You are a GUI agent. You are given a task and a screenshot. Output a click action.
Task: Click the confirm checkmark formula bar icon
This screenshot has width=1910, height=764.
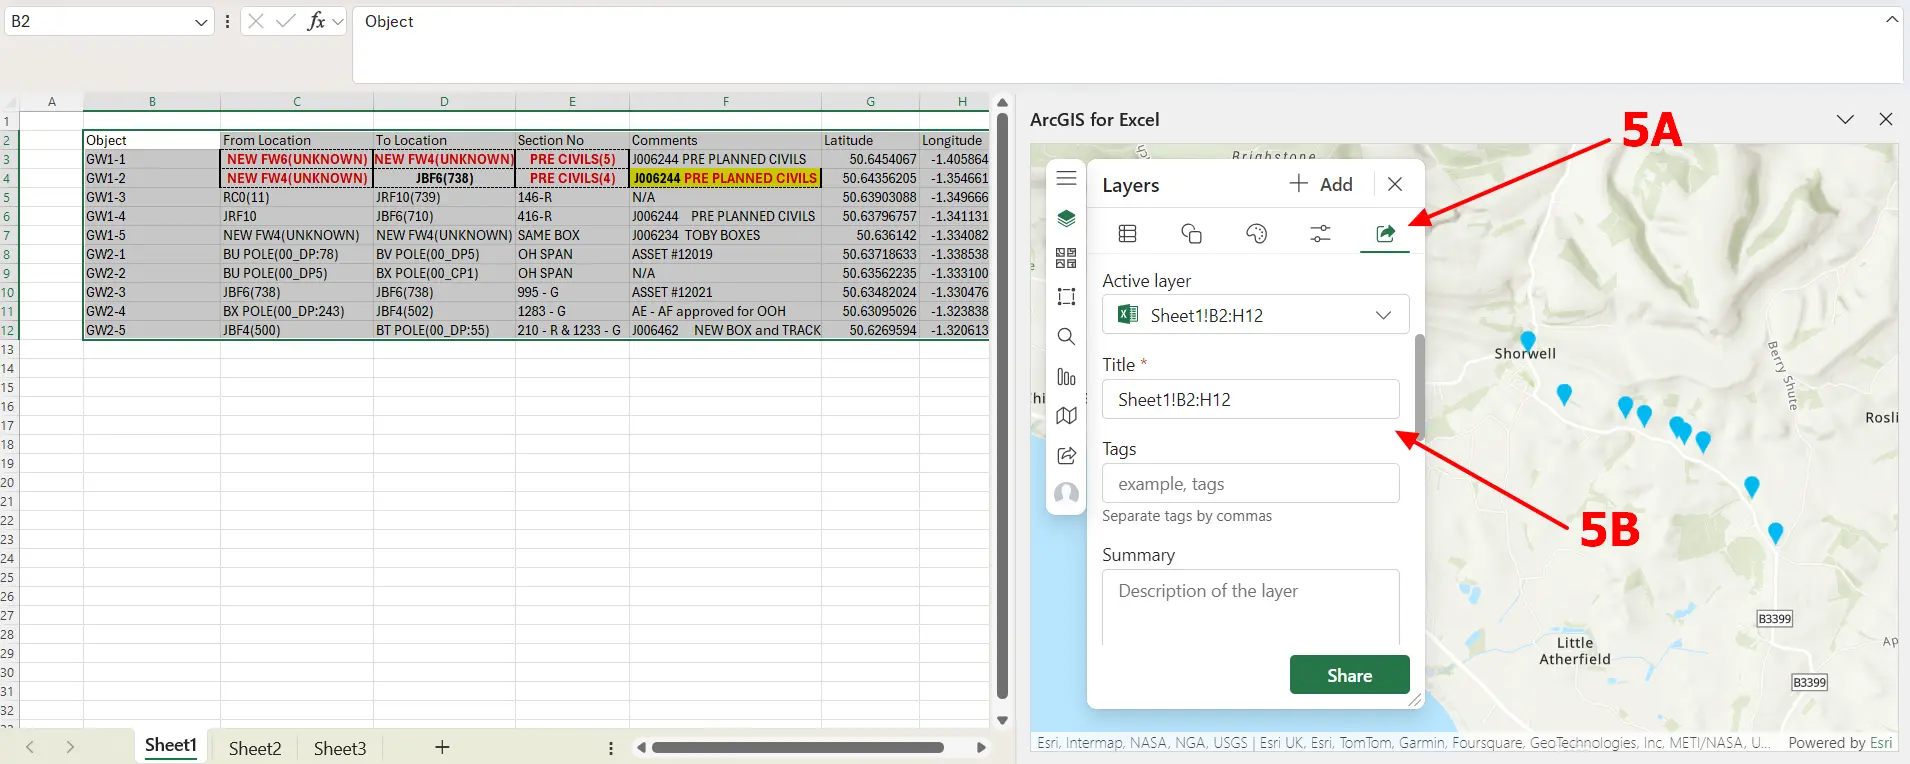286,21
